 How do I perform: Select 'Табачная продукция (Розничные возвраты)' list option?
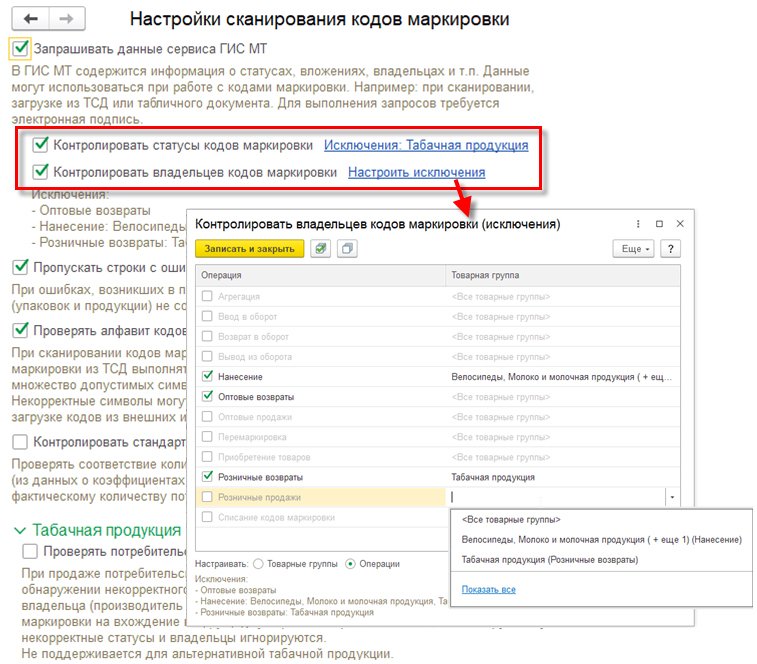[549, 560]
